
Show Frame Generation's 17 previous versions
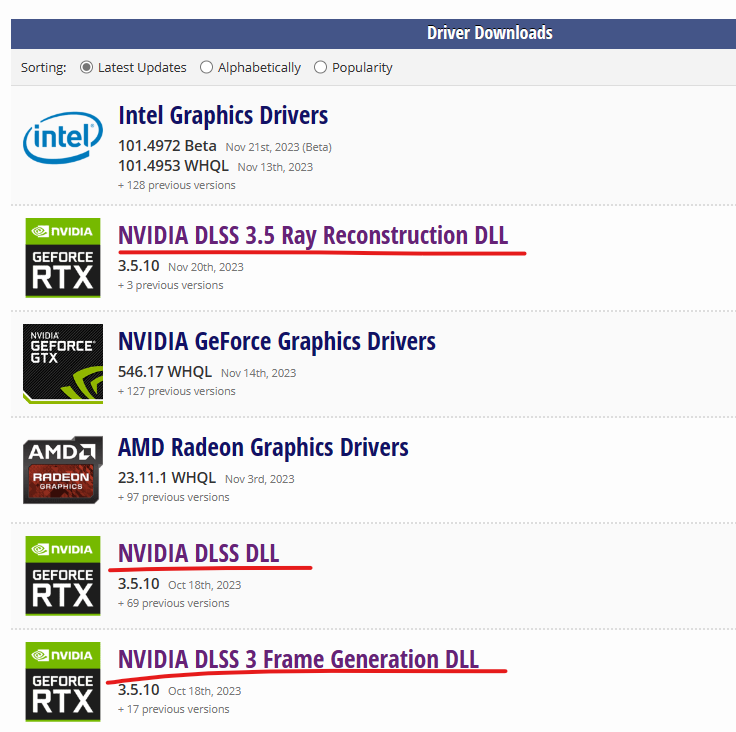coord(174,709)
